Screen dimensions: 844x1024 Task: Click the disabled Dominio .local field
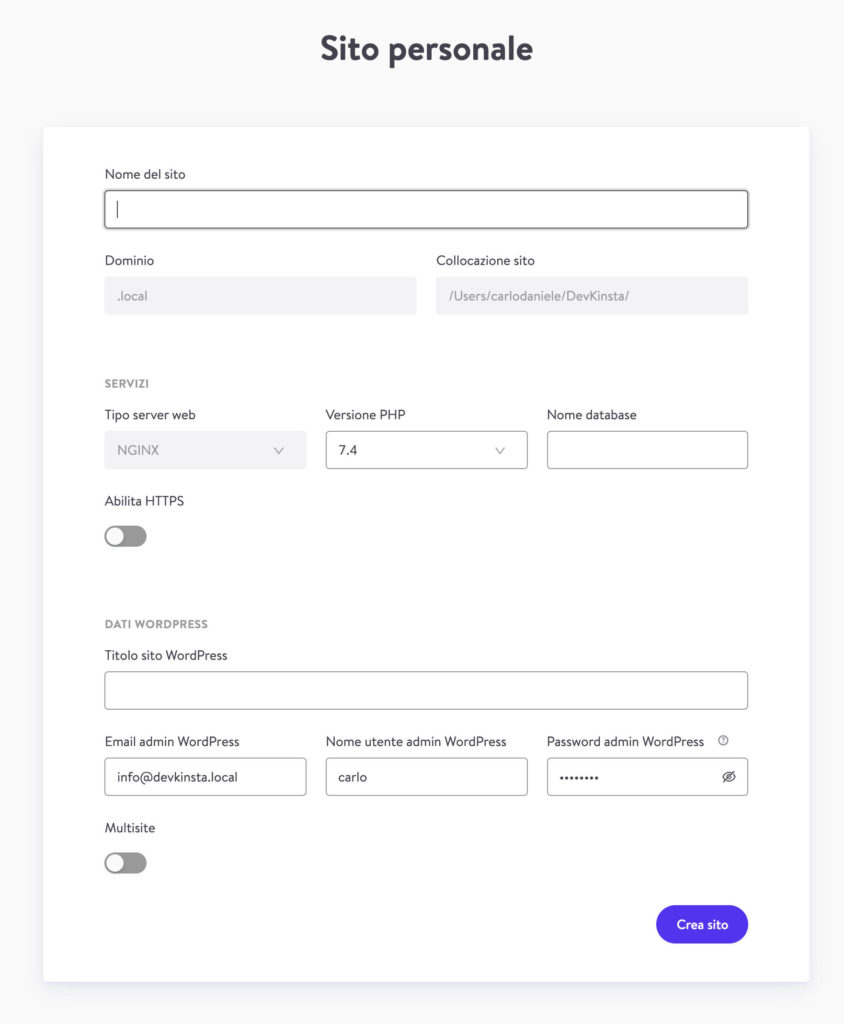coord(261,296)
